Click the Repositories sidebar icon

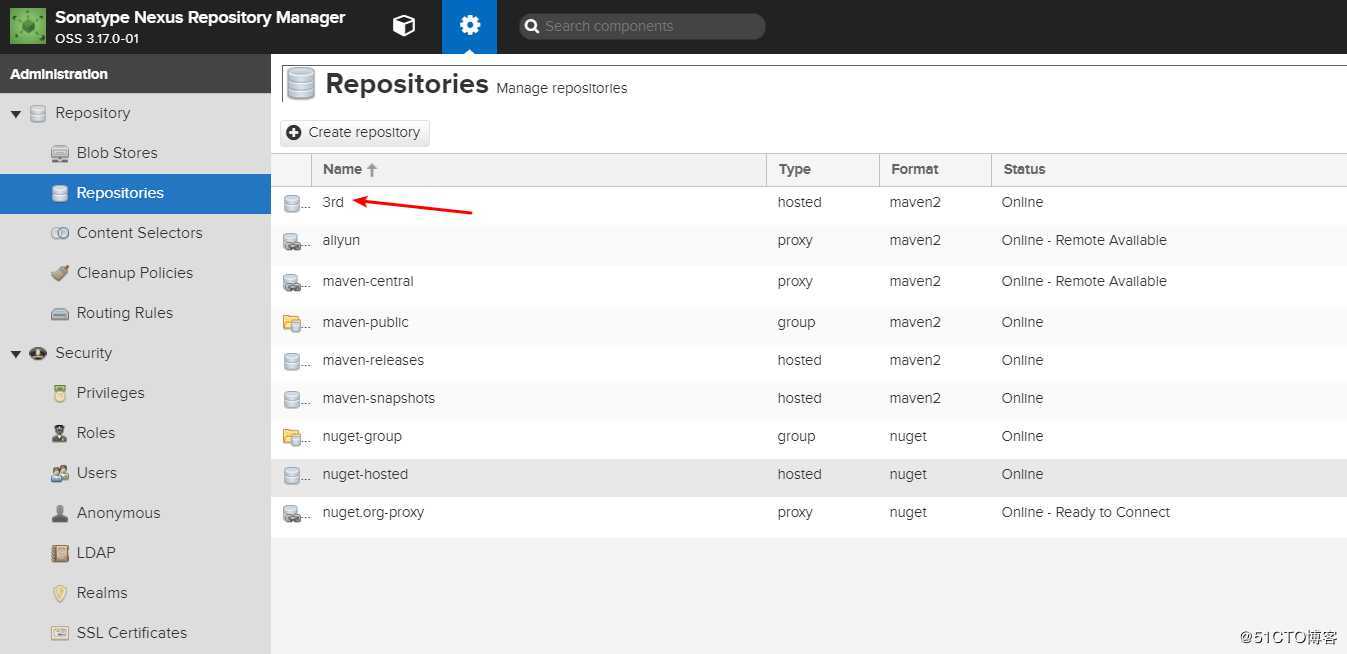pyautogui.click(x=60, y=193)
